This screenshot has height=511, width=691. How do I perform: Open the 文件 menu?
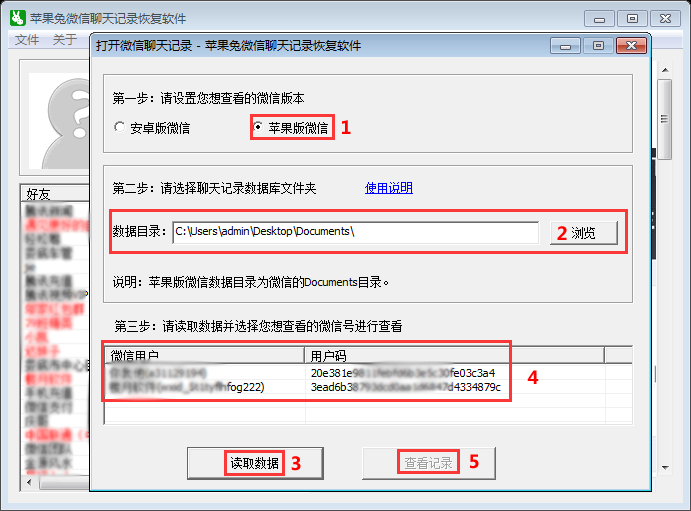(27, 40)
